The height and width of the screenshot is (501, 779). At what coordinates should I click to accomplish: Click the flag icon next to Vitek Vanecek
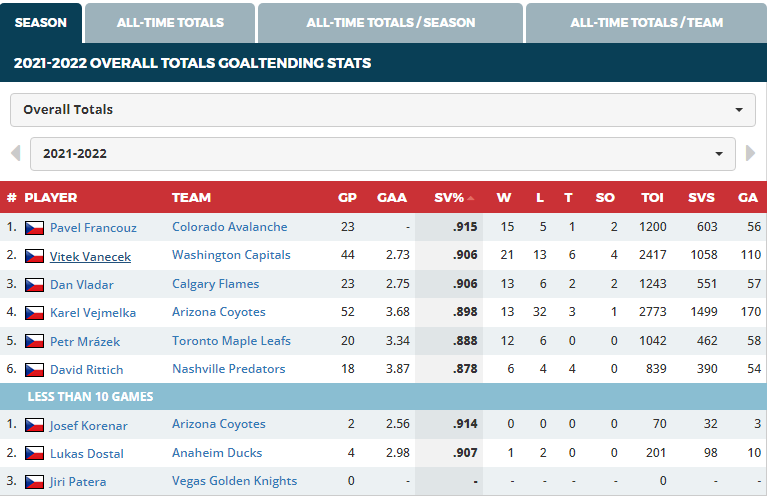pyautogui.click(x=34, y=256)
